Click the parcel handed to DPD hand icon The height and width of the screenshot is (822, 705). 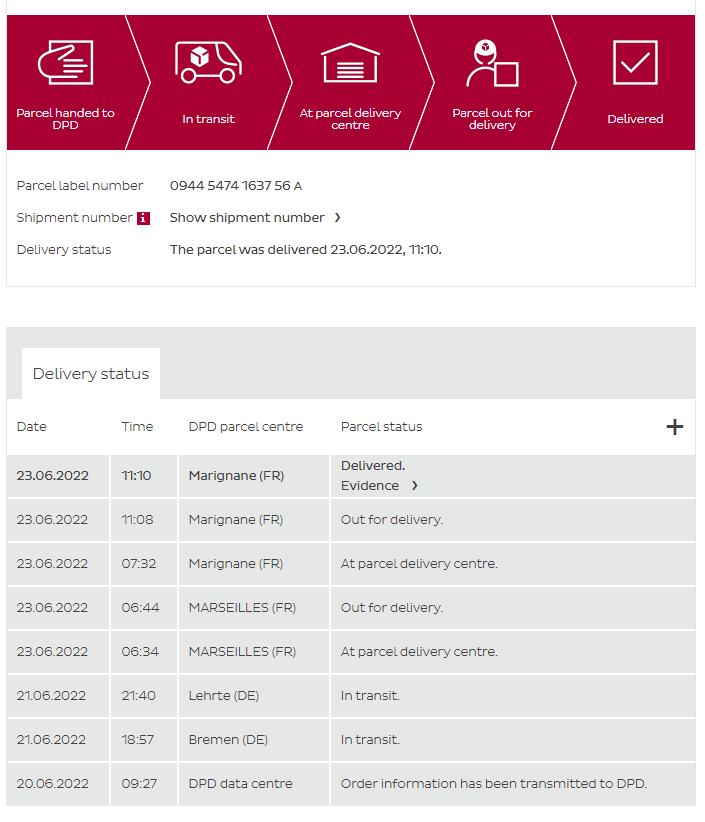click(65, 62)
